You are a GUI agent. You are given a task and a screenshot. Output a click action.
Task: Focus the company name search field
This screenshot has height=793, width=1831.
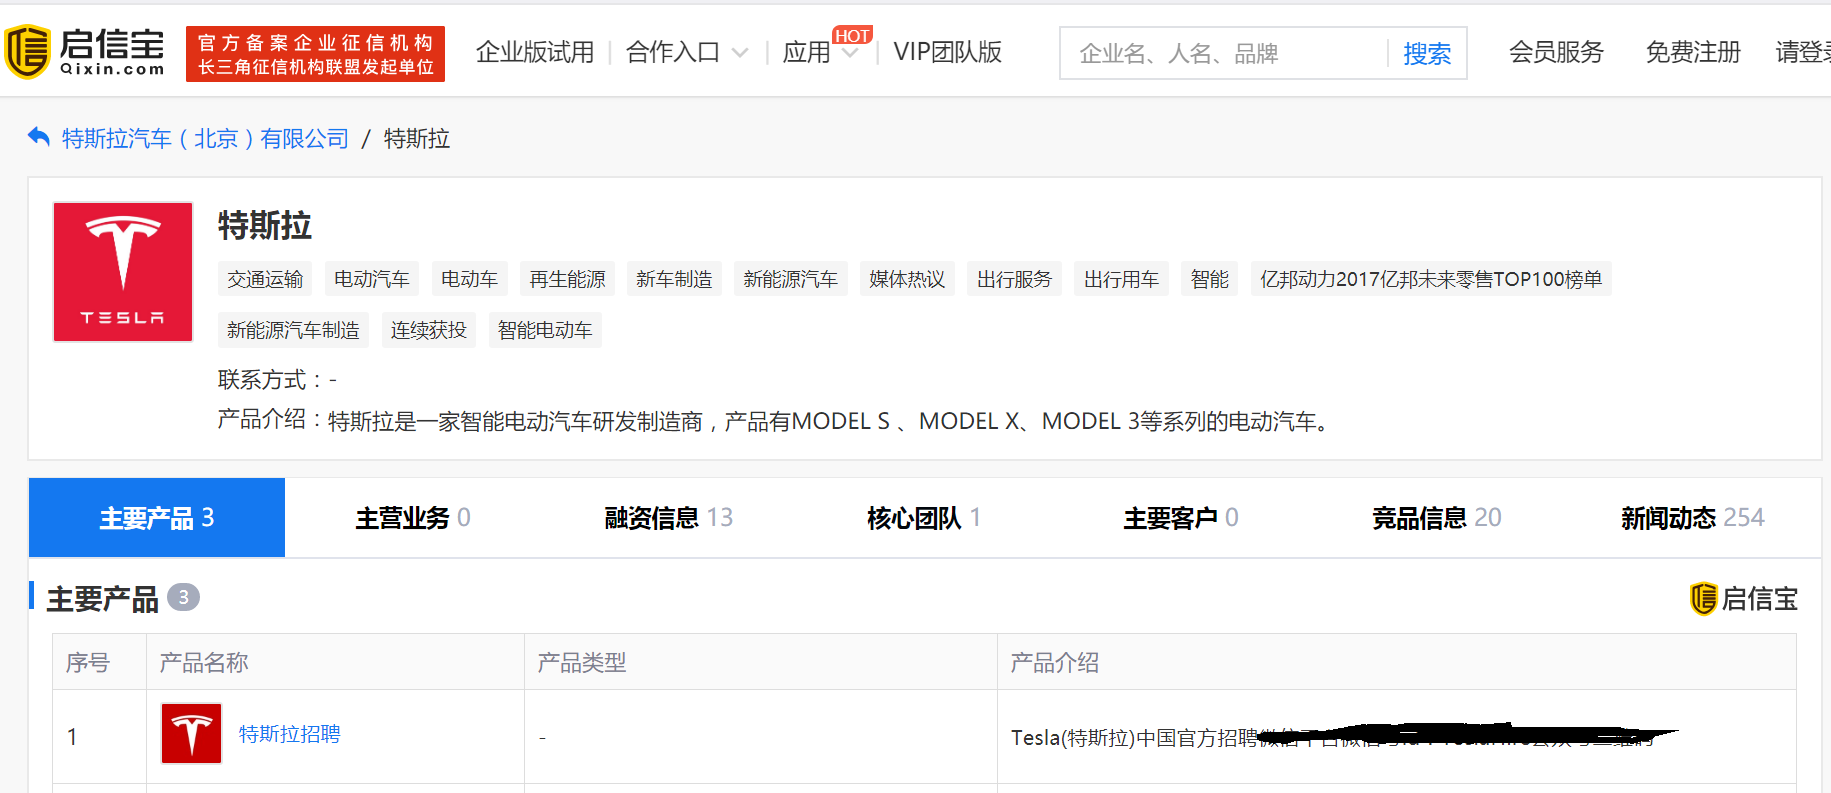[1224, 53]
